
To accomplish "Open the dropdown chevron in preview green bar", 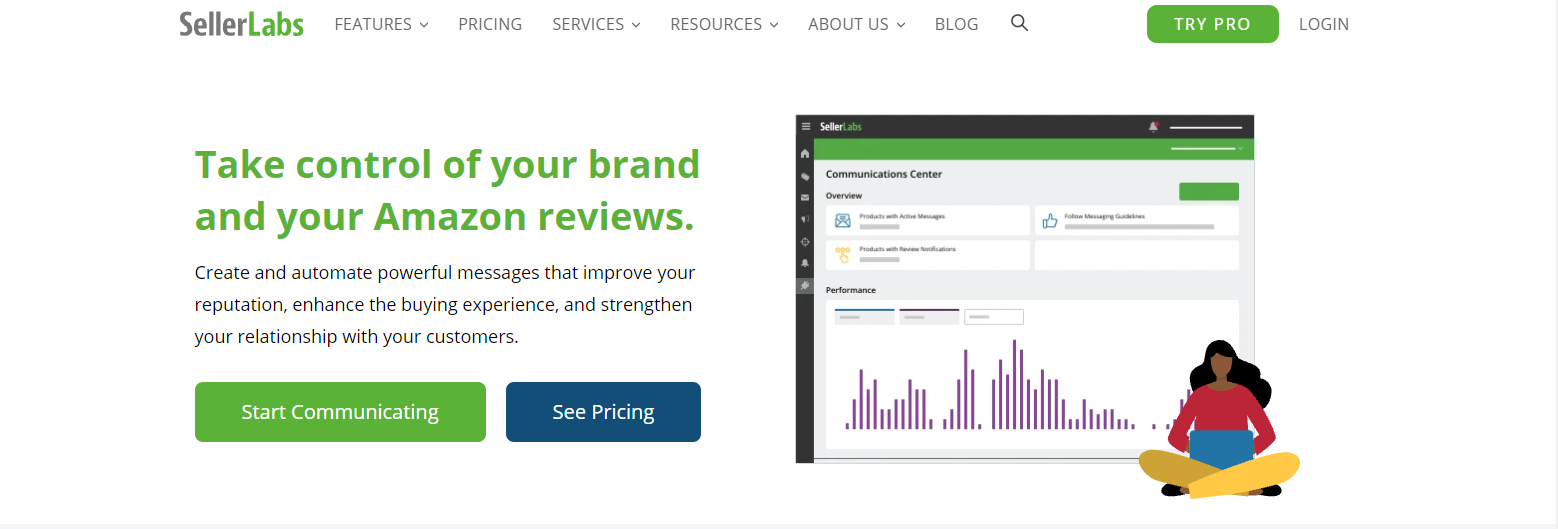I will coord(1240,149).
